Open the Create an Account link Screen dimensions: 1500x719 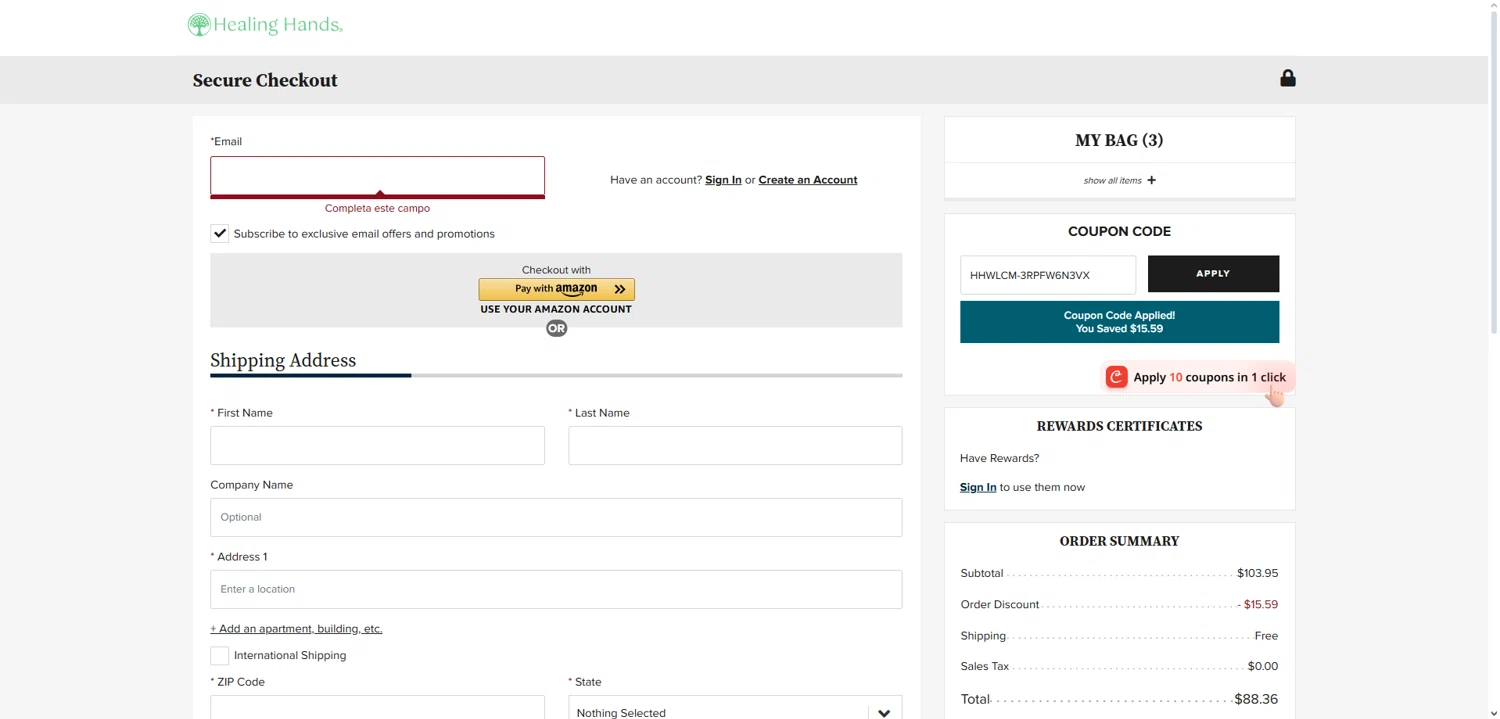[x=808, y=180]
